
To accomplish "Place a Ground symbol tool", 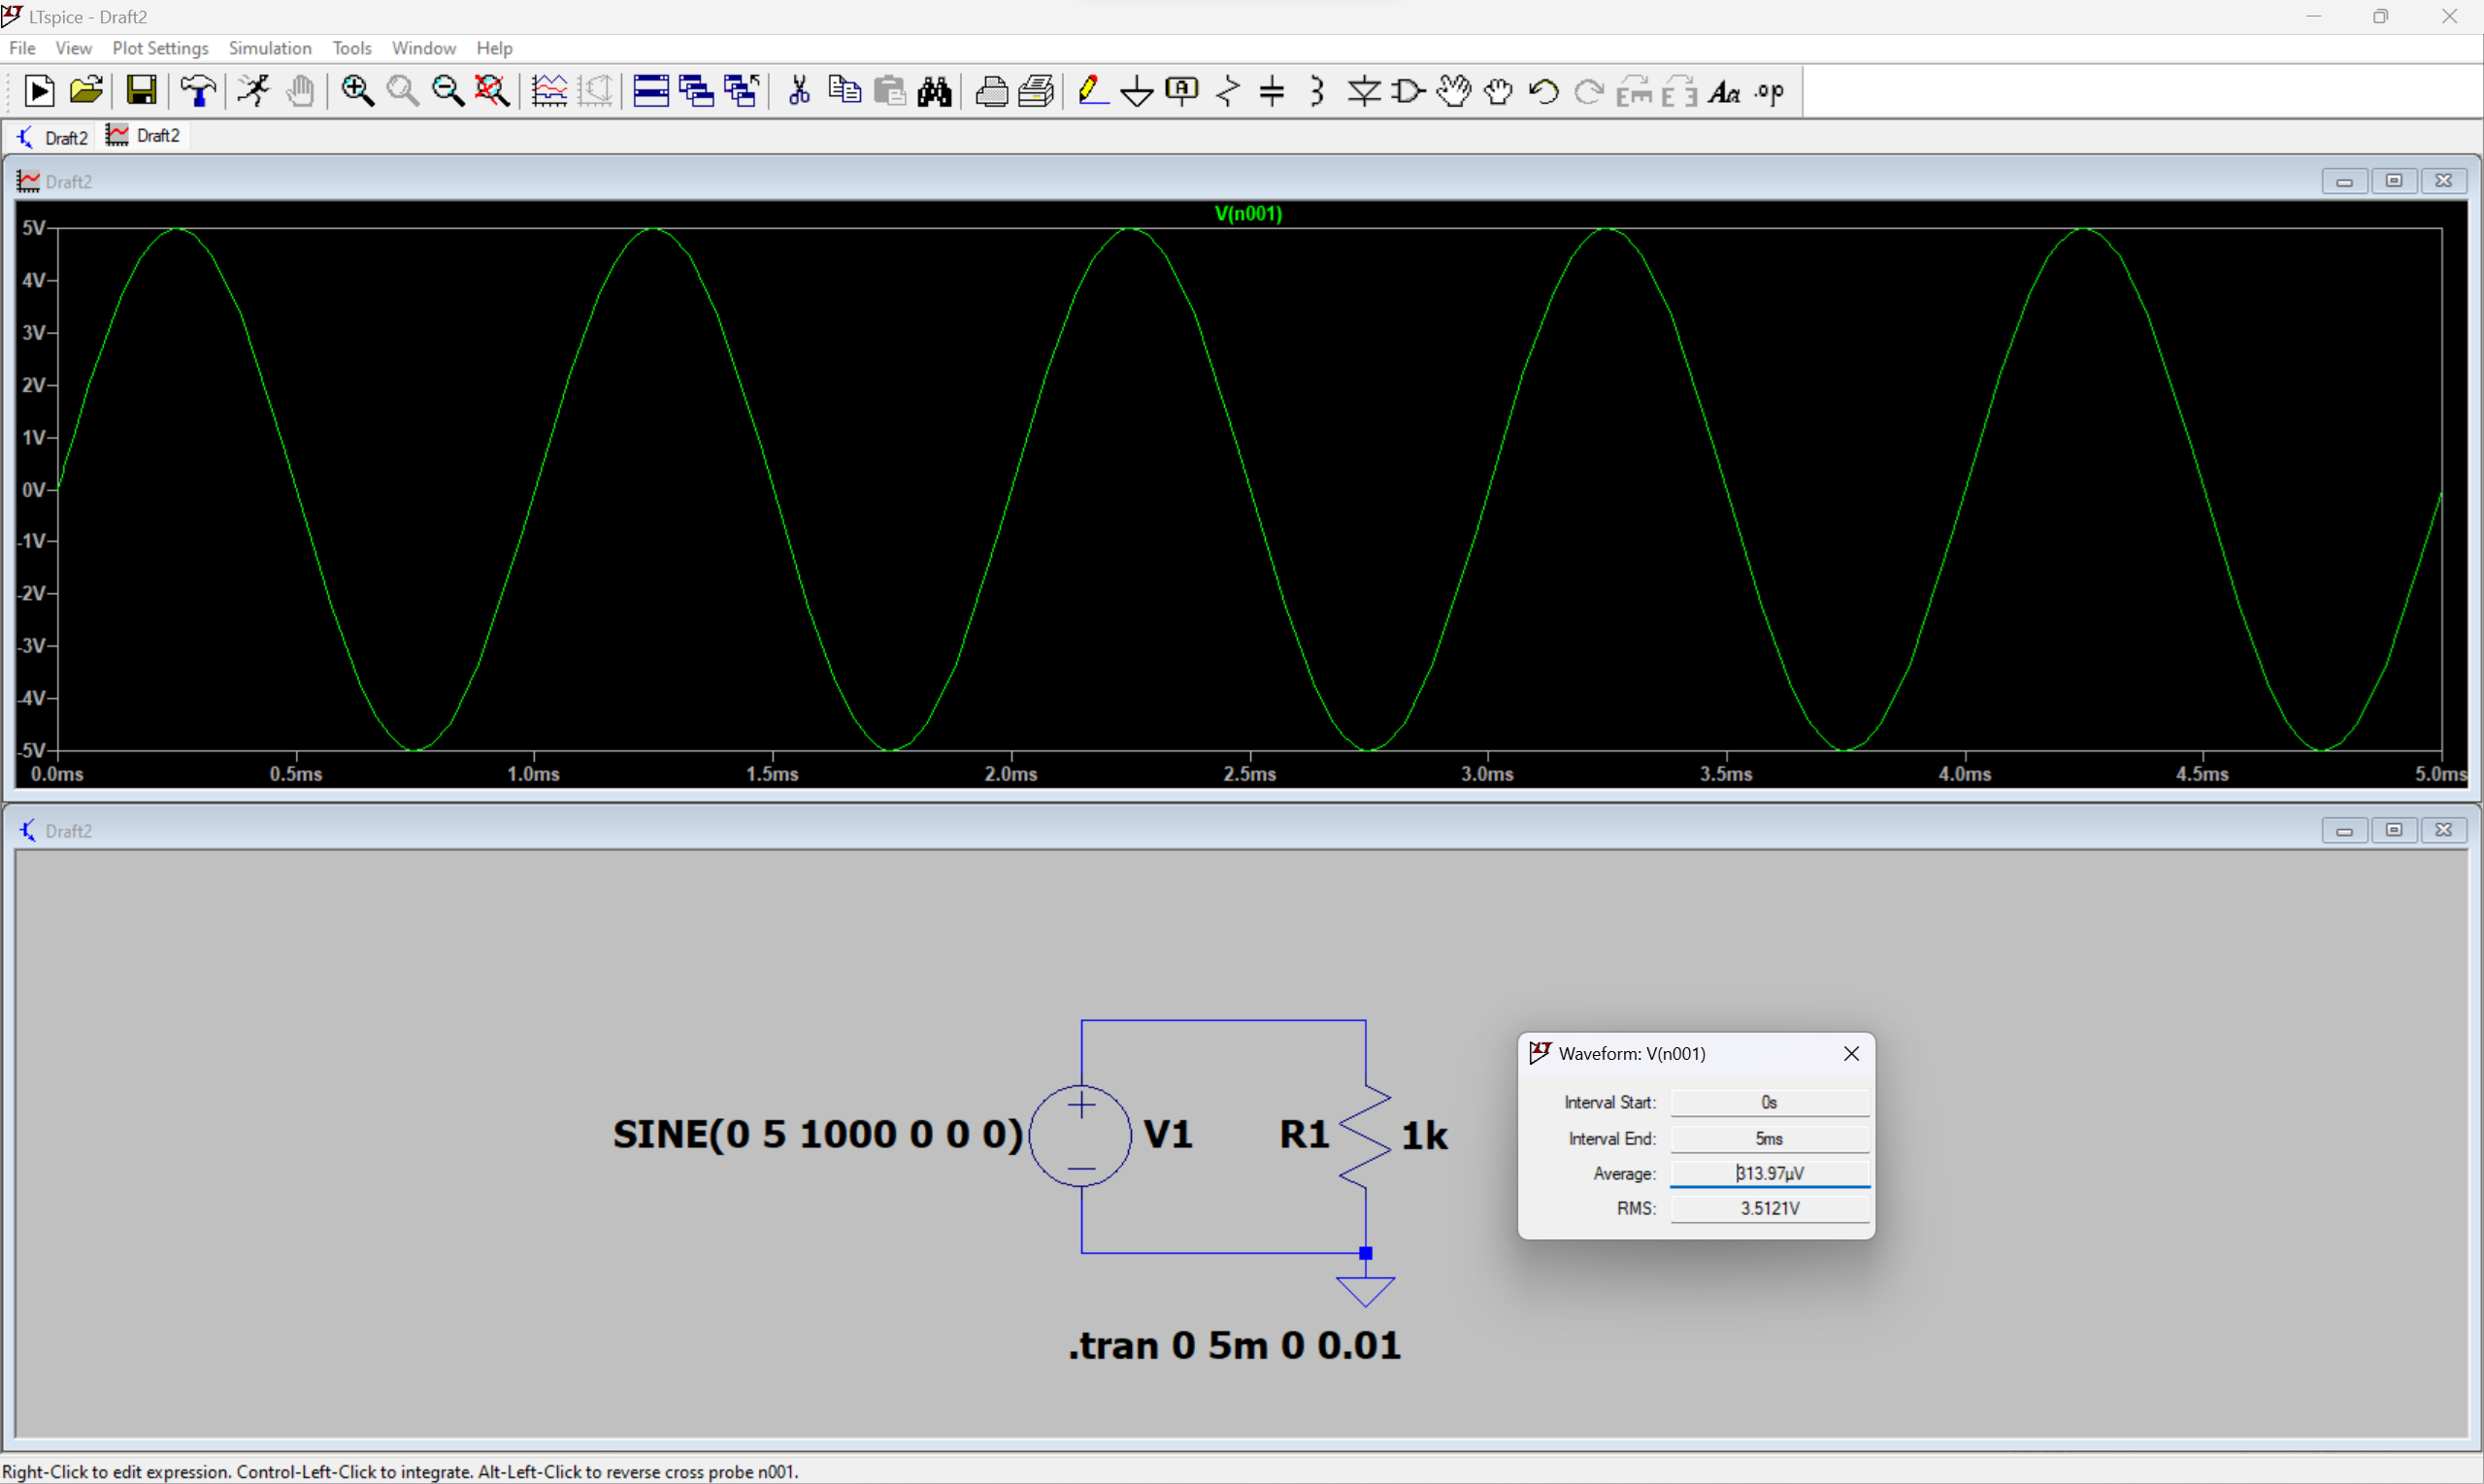I will point(1137,92).
